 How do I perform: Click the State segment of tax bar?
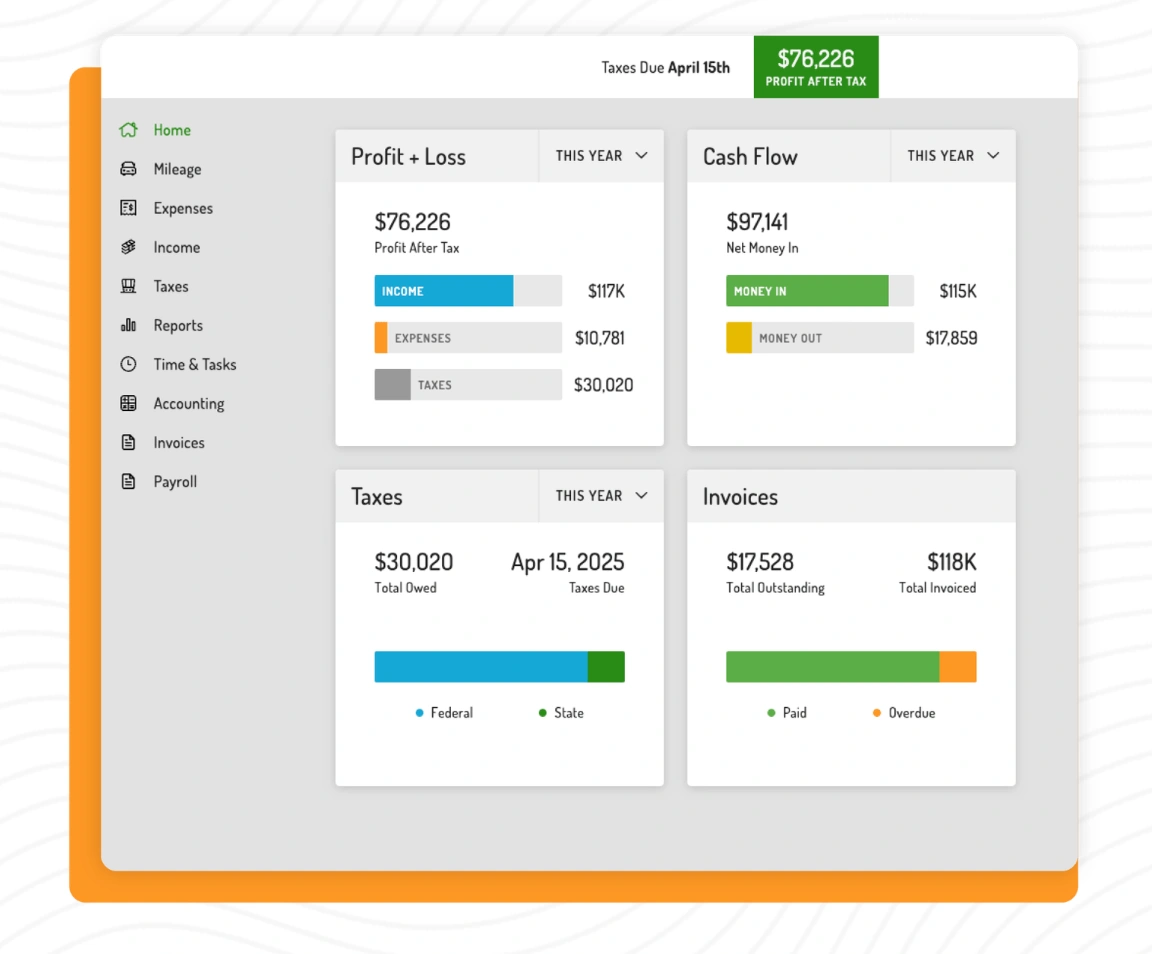[x=606, y=667]
